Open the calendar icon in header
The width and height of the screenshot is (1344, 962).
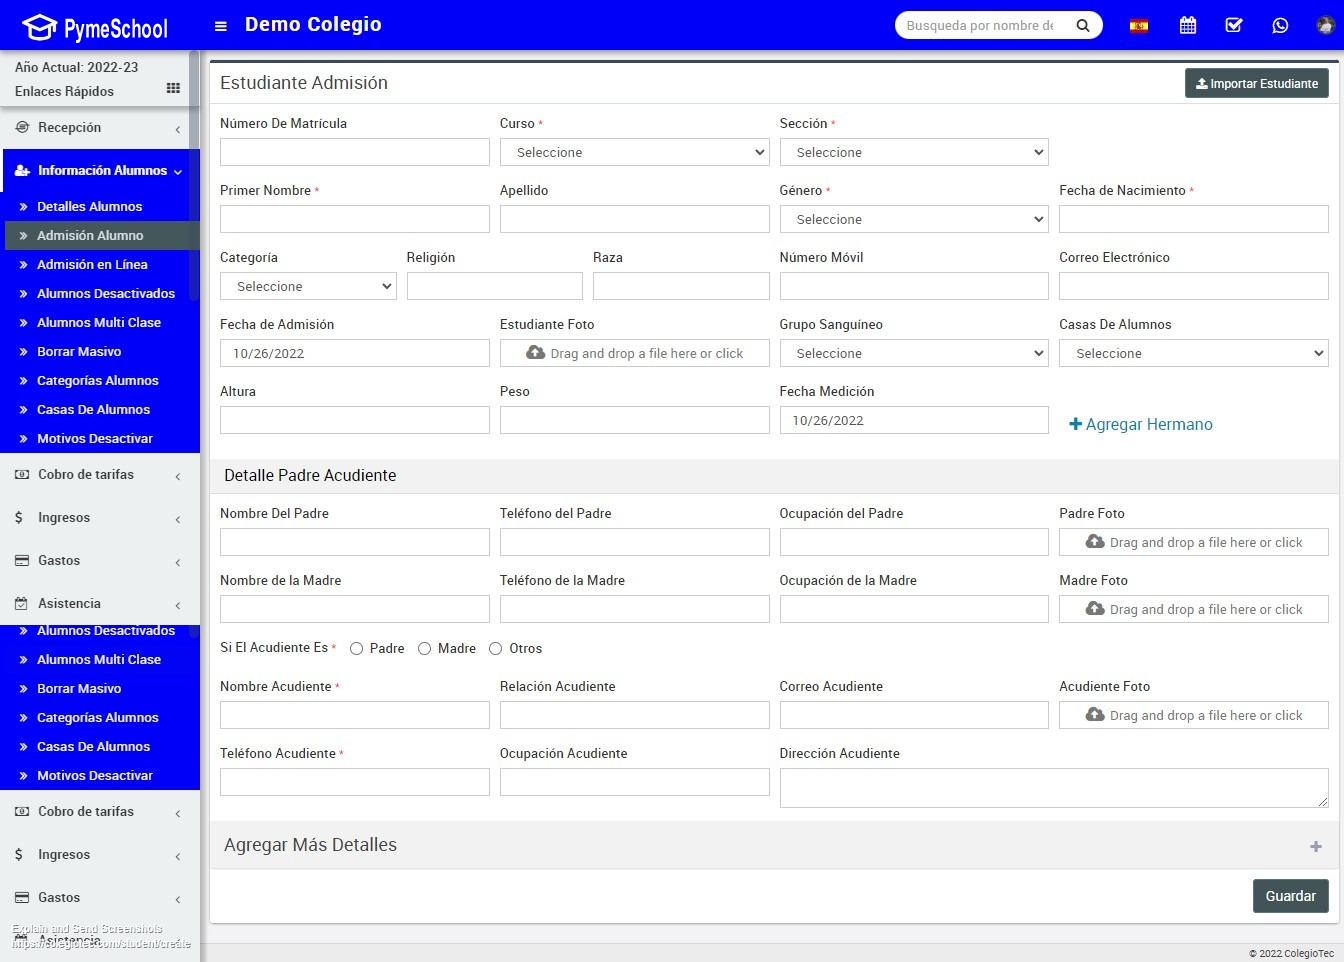(x=1188, y=26)
